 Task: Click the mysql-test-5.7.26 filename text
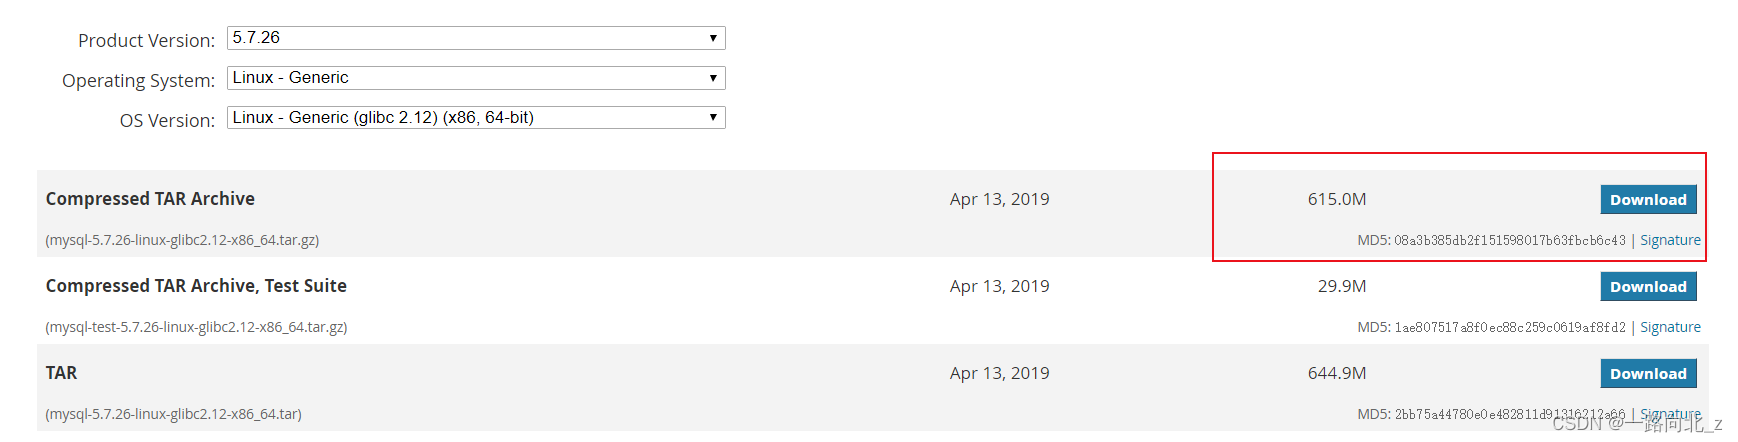click(x=196, y=327)
